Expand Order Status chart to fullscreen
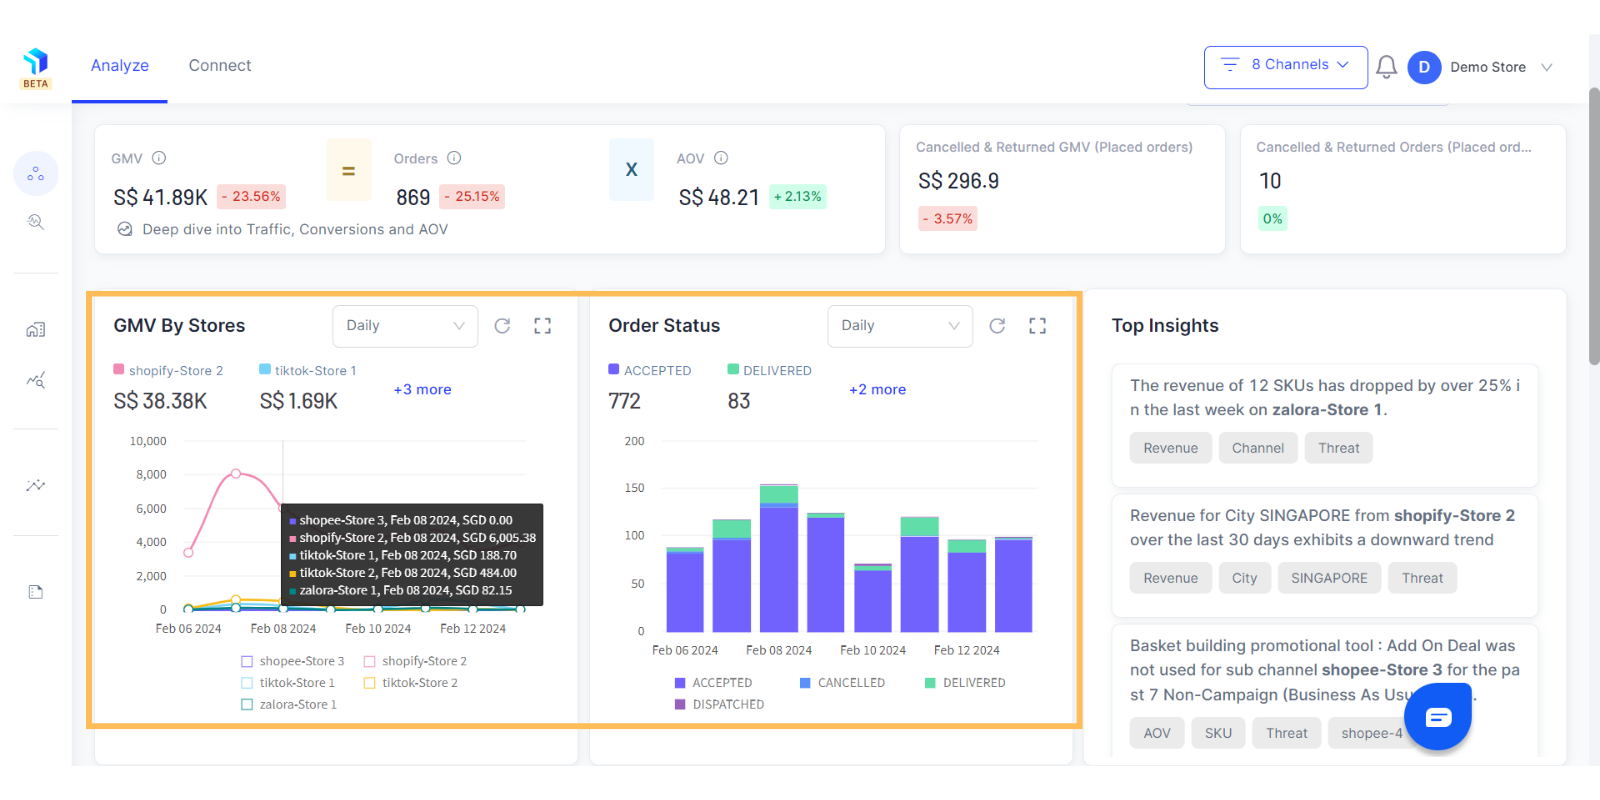The width and height of the screenshot is (1600, 800). pyautogui.click(x=1037, y=326)
